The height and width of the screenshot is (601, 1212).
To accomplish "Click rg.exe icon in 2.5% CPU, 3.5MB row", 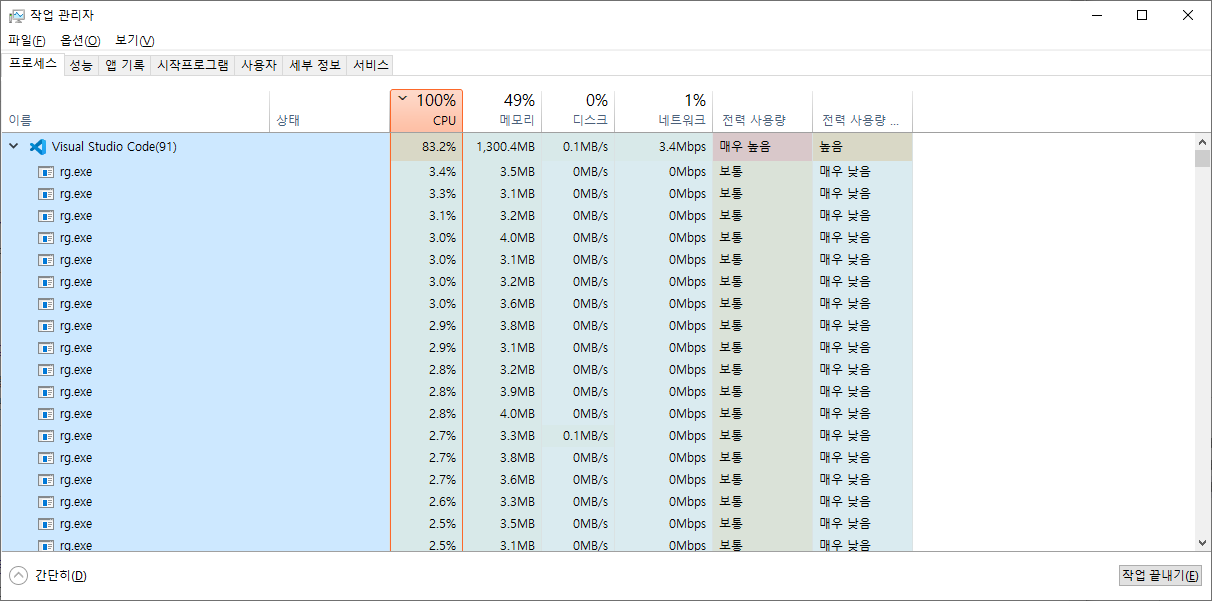I will click(x=46, y=523).
